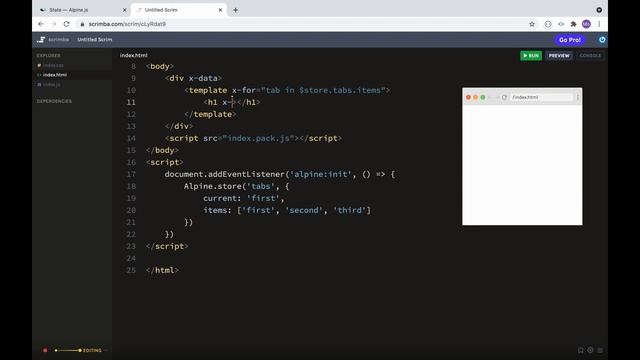Close the State — Alpine.js browser tab
Screen dimensions: 640x360
[x=124, y=10]
